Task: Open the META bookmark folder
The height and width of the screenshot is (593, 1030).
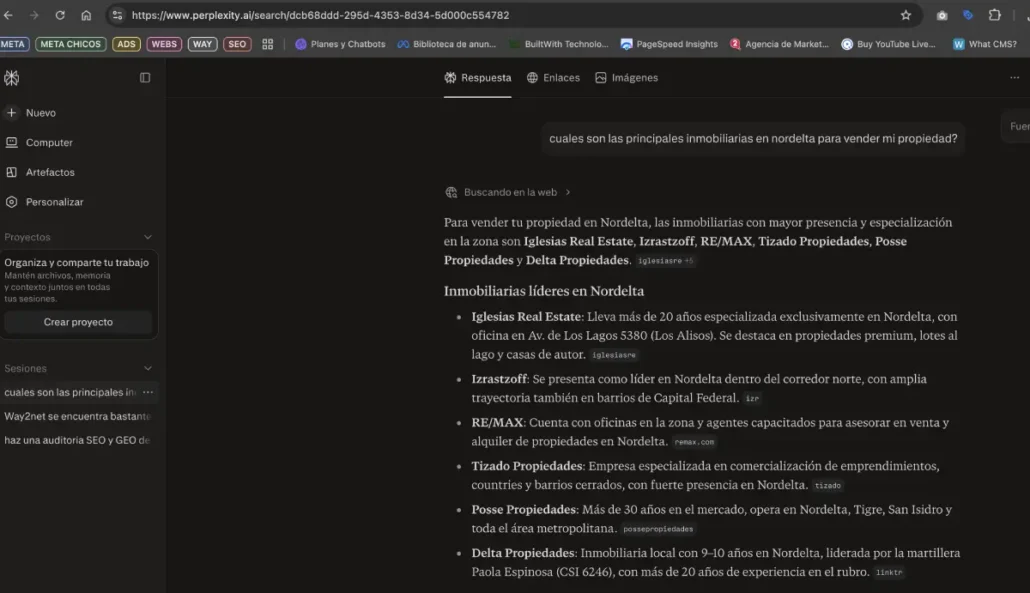Action: 13,44
